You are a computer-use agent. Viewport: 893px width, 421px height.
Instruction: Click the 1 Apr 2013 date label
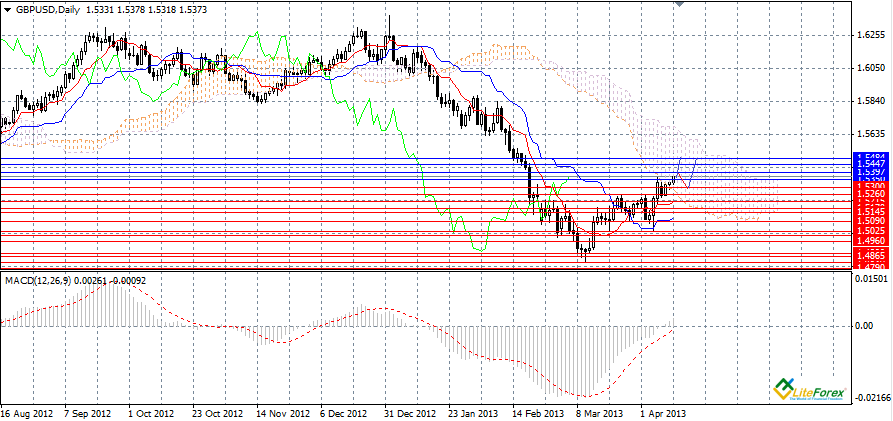(x=662, y=412)
